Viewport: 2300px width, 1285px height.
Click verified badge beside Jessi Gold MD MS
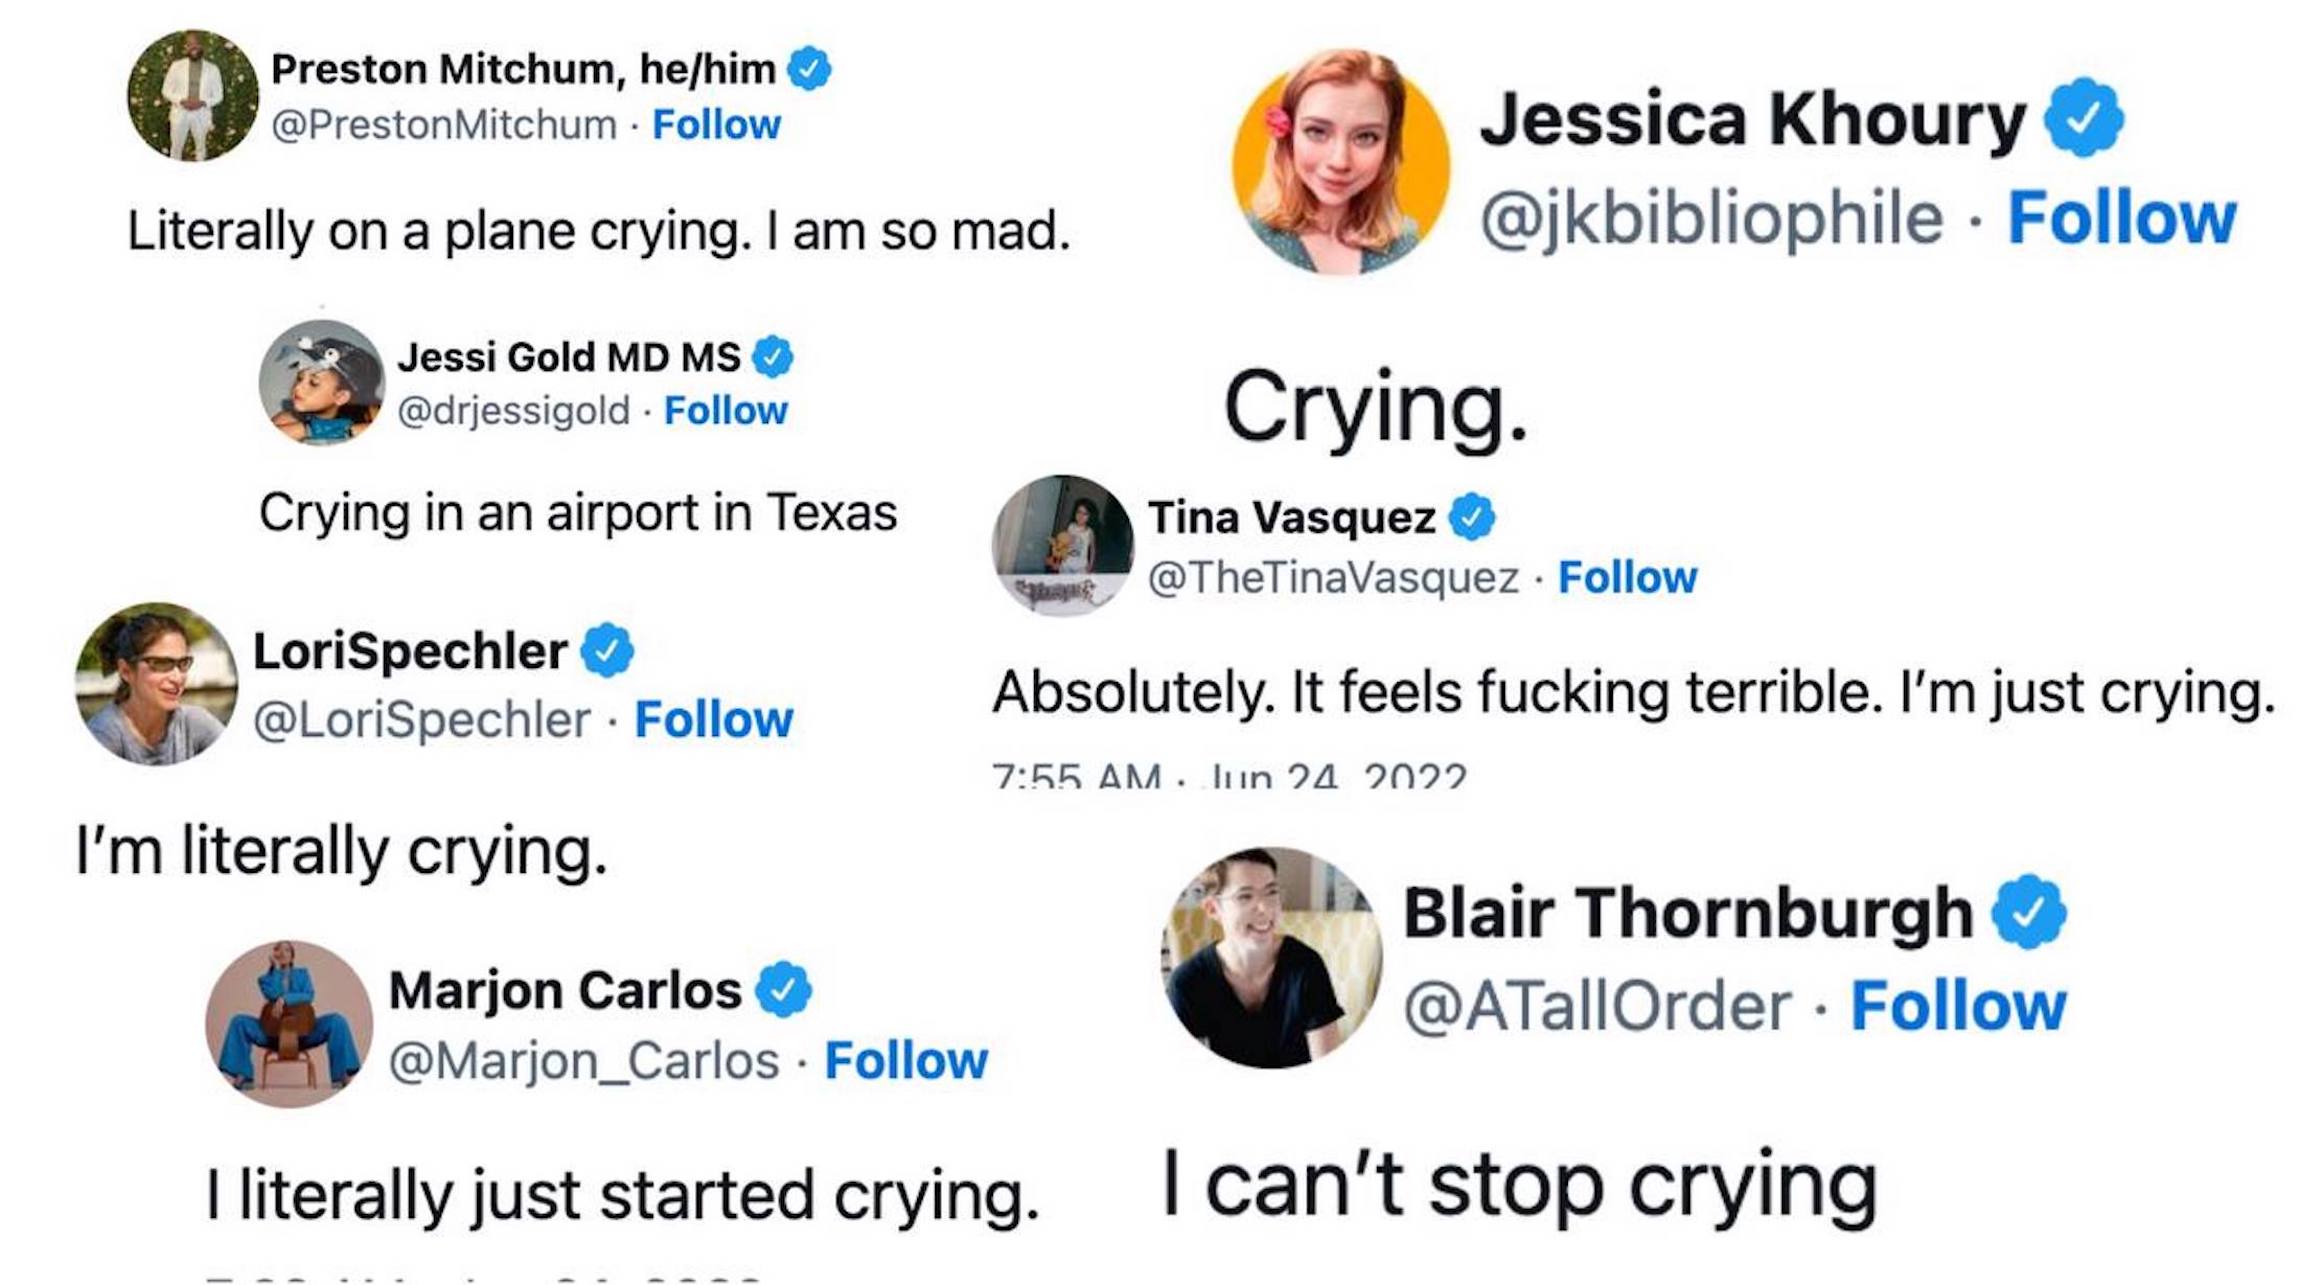pos(772,357)
